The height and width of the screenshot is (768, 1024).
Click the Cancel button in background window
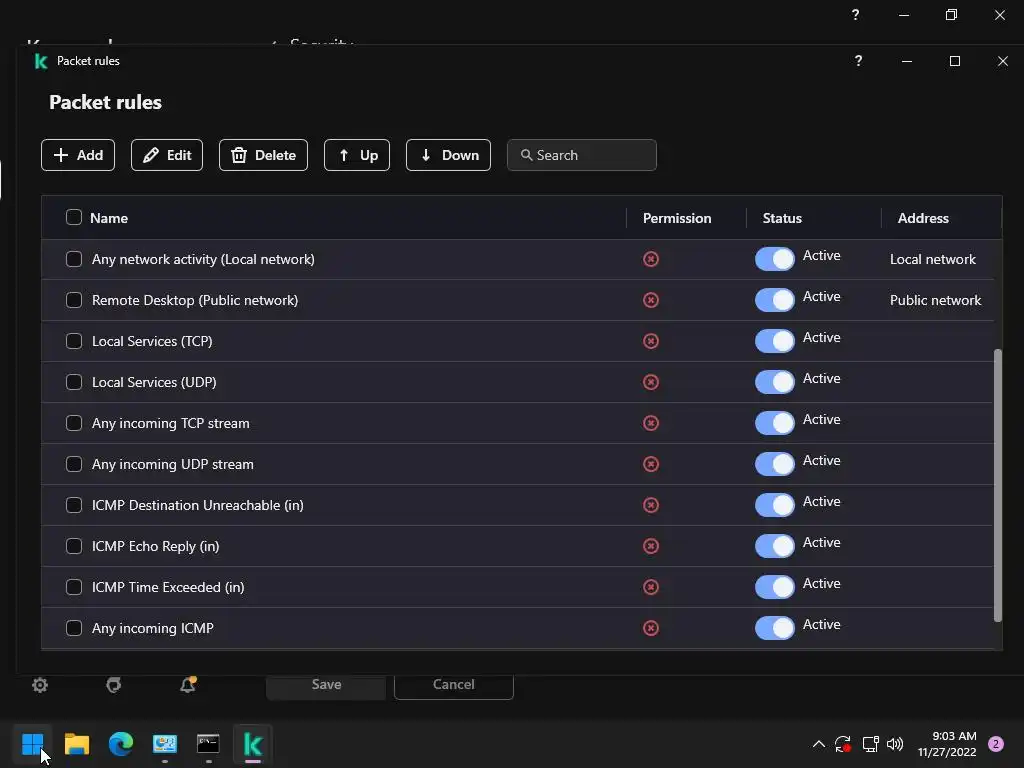[x=454, y=684]
